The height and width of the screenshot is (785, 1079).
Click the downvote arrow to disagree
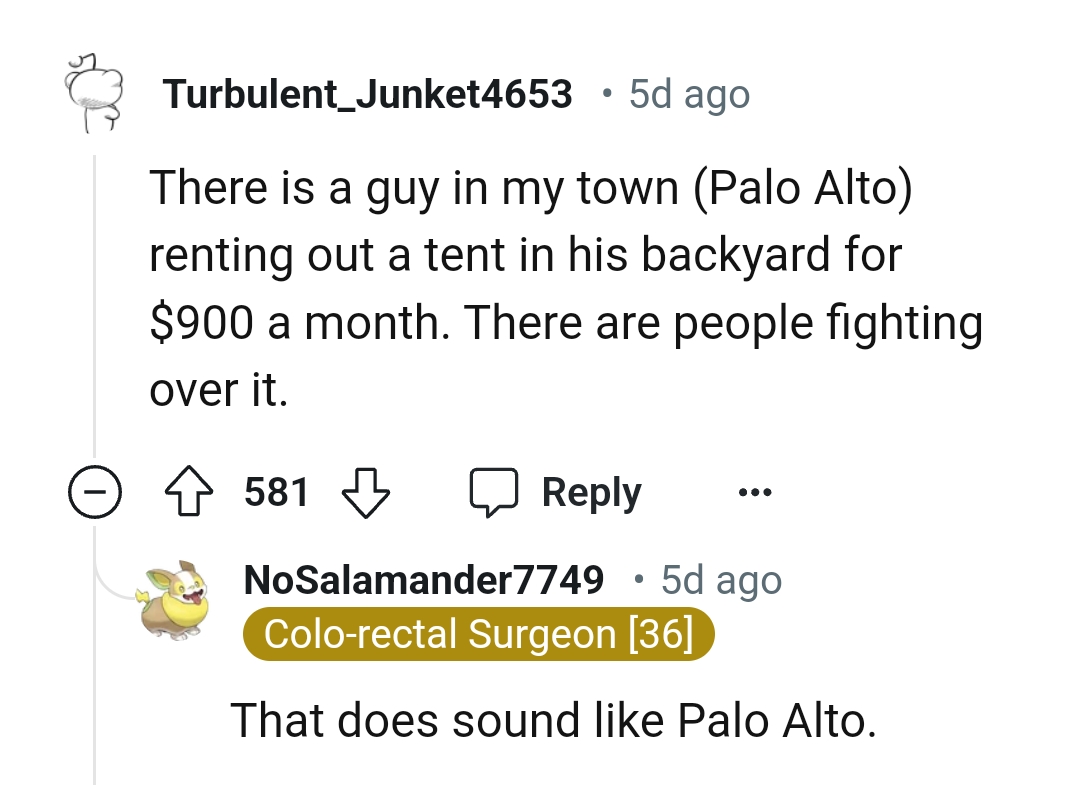tap(365, 491)
